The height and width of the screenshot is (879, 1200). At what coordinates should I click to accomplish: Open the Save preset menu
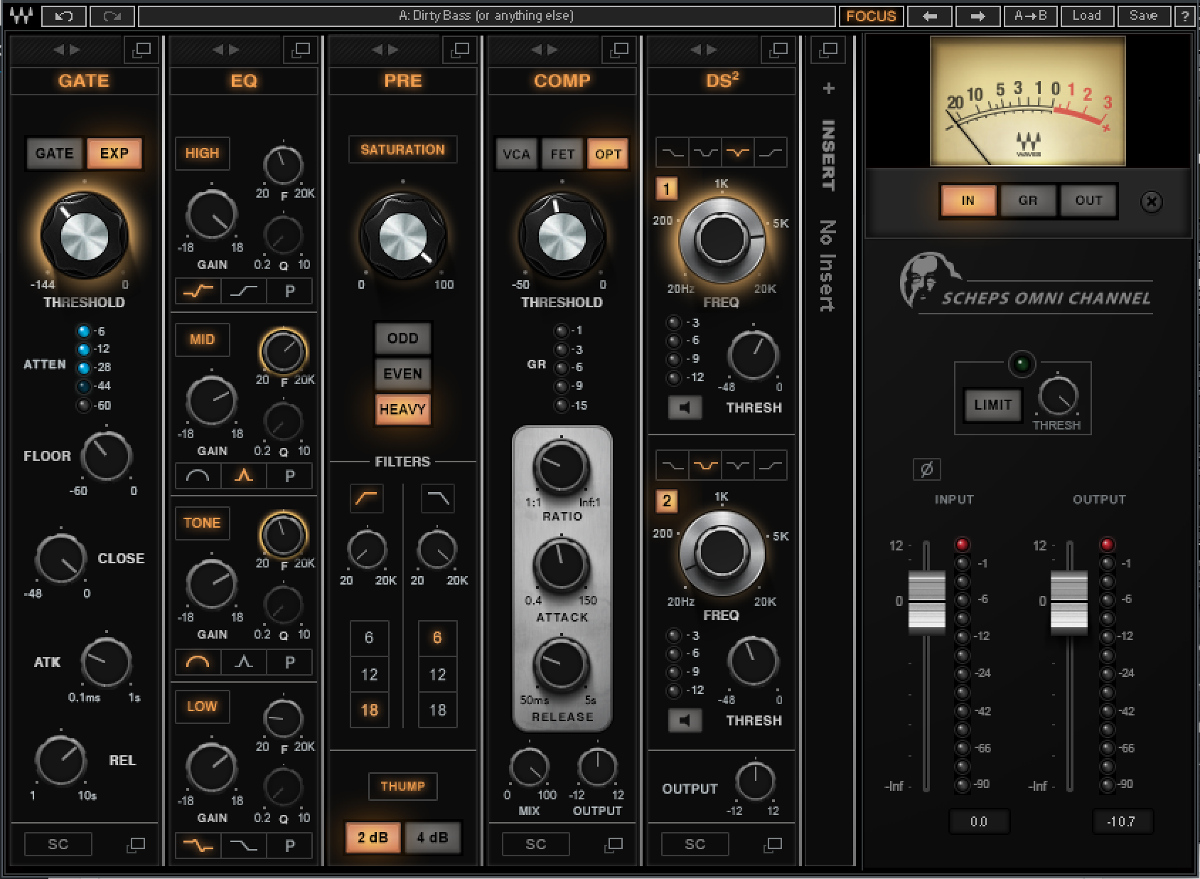(x=1143, y=16)
